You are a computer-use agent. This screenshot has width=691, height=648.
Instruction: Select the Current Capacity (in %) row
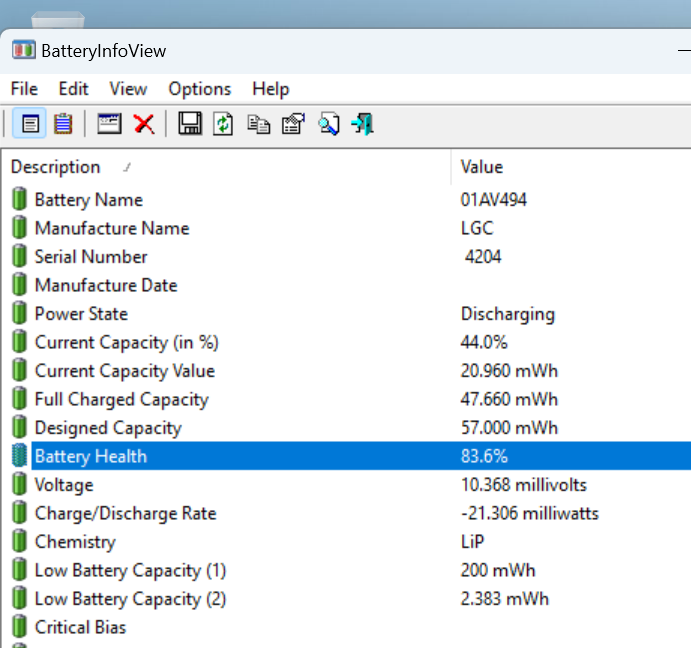[x=346, y=342]
